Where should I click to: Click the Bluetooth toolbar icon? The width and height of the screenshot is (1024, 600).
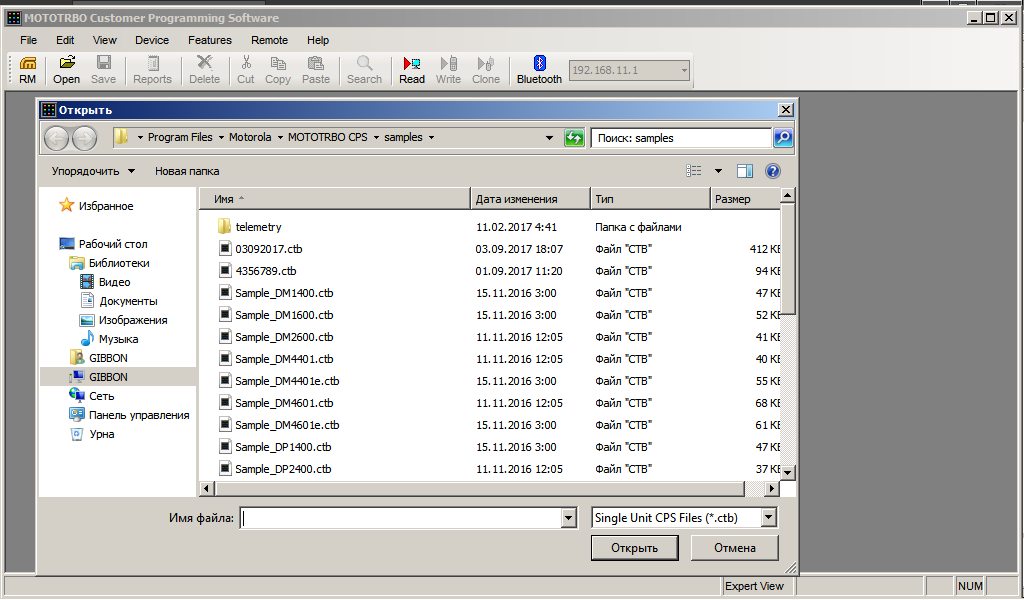(x=539, y=70)
